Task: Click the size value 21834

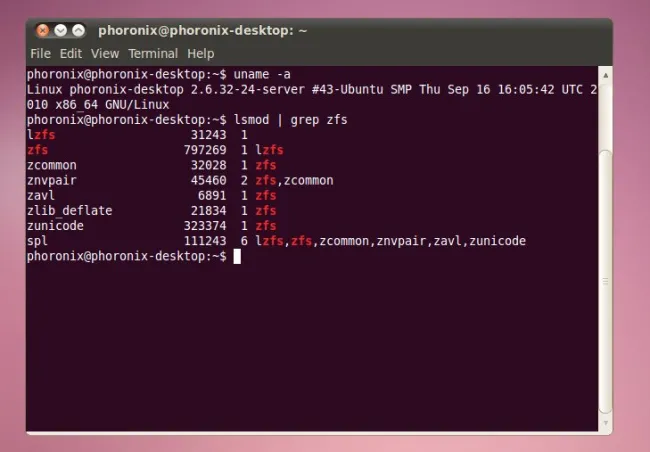Action: click(x=209, y=211)
